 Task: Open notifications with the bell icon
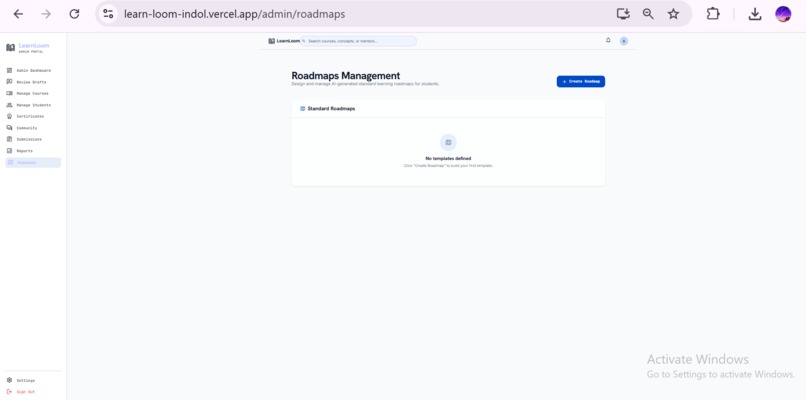[608, 40]
